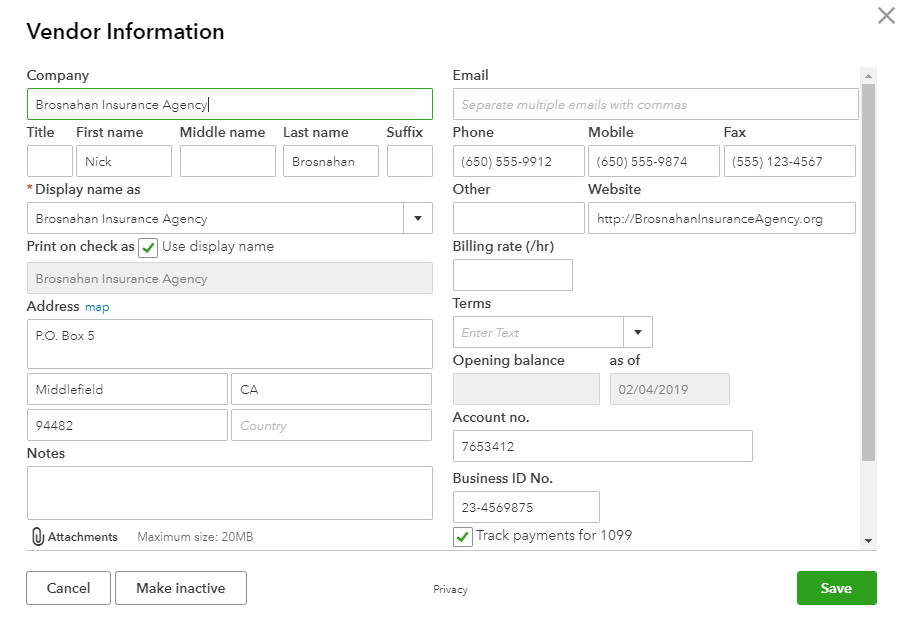Click the Attachments label

(x=83, y=537)
